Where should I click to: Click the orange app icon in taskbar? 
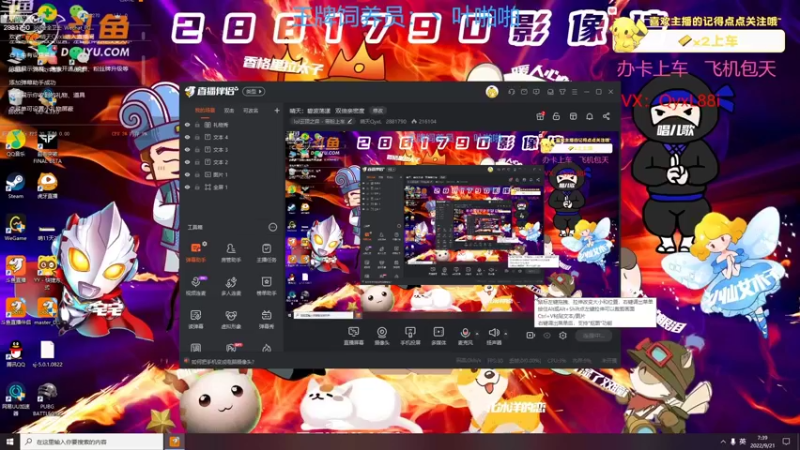174,441
